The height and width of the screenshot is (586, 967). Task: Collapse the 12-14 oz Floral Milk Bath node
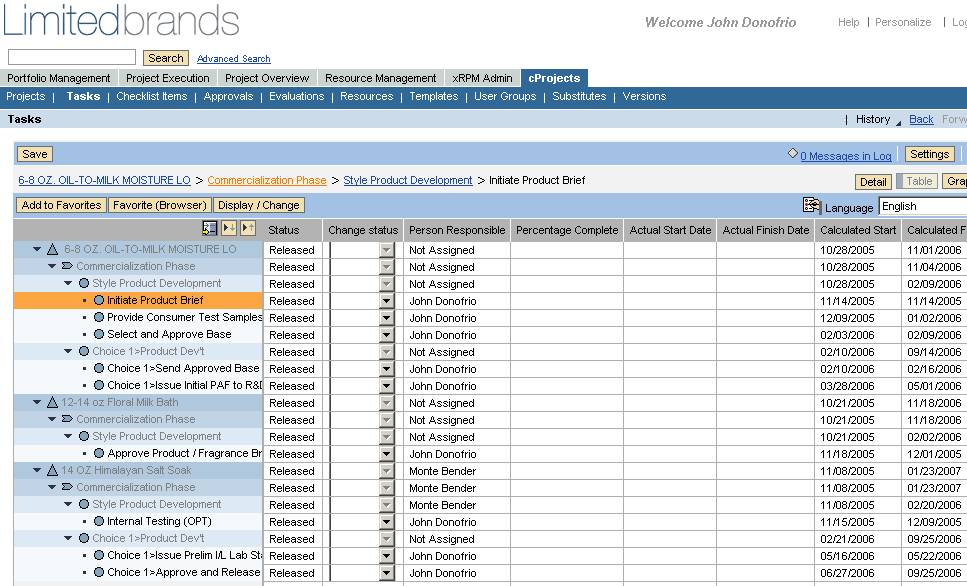(37, 402)
